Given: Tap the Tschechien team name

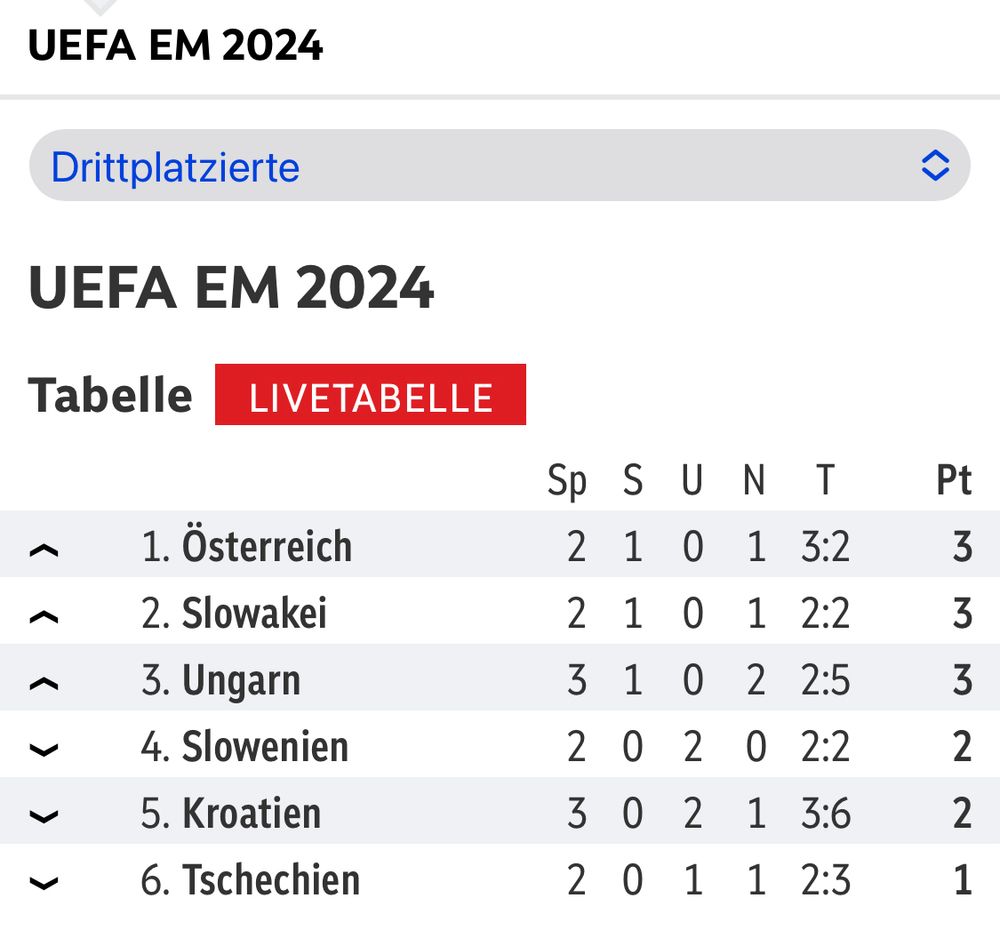Looking at the screenshot, I should click(270, 880).
